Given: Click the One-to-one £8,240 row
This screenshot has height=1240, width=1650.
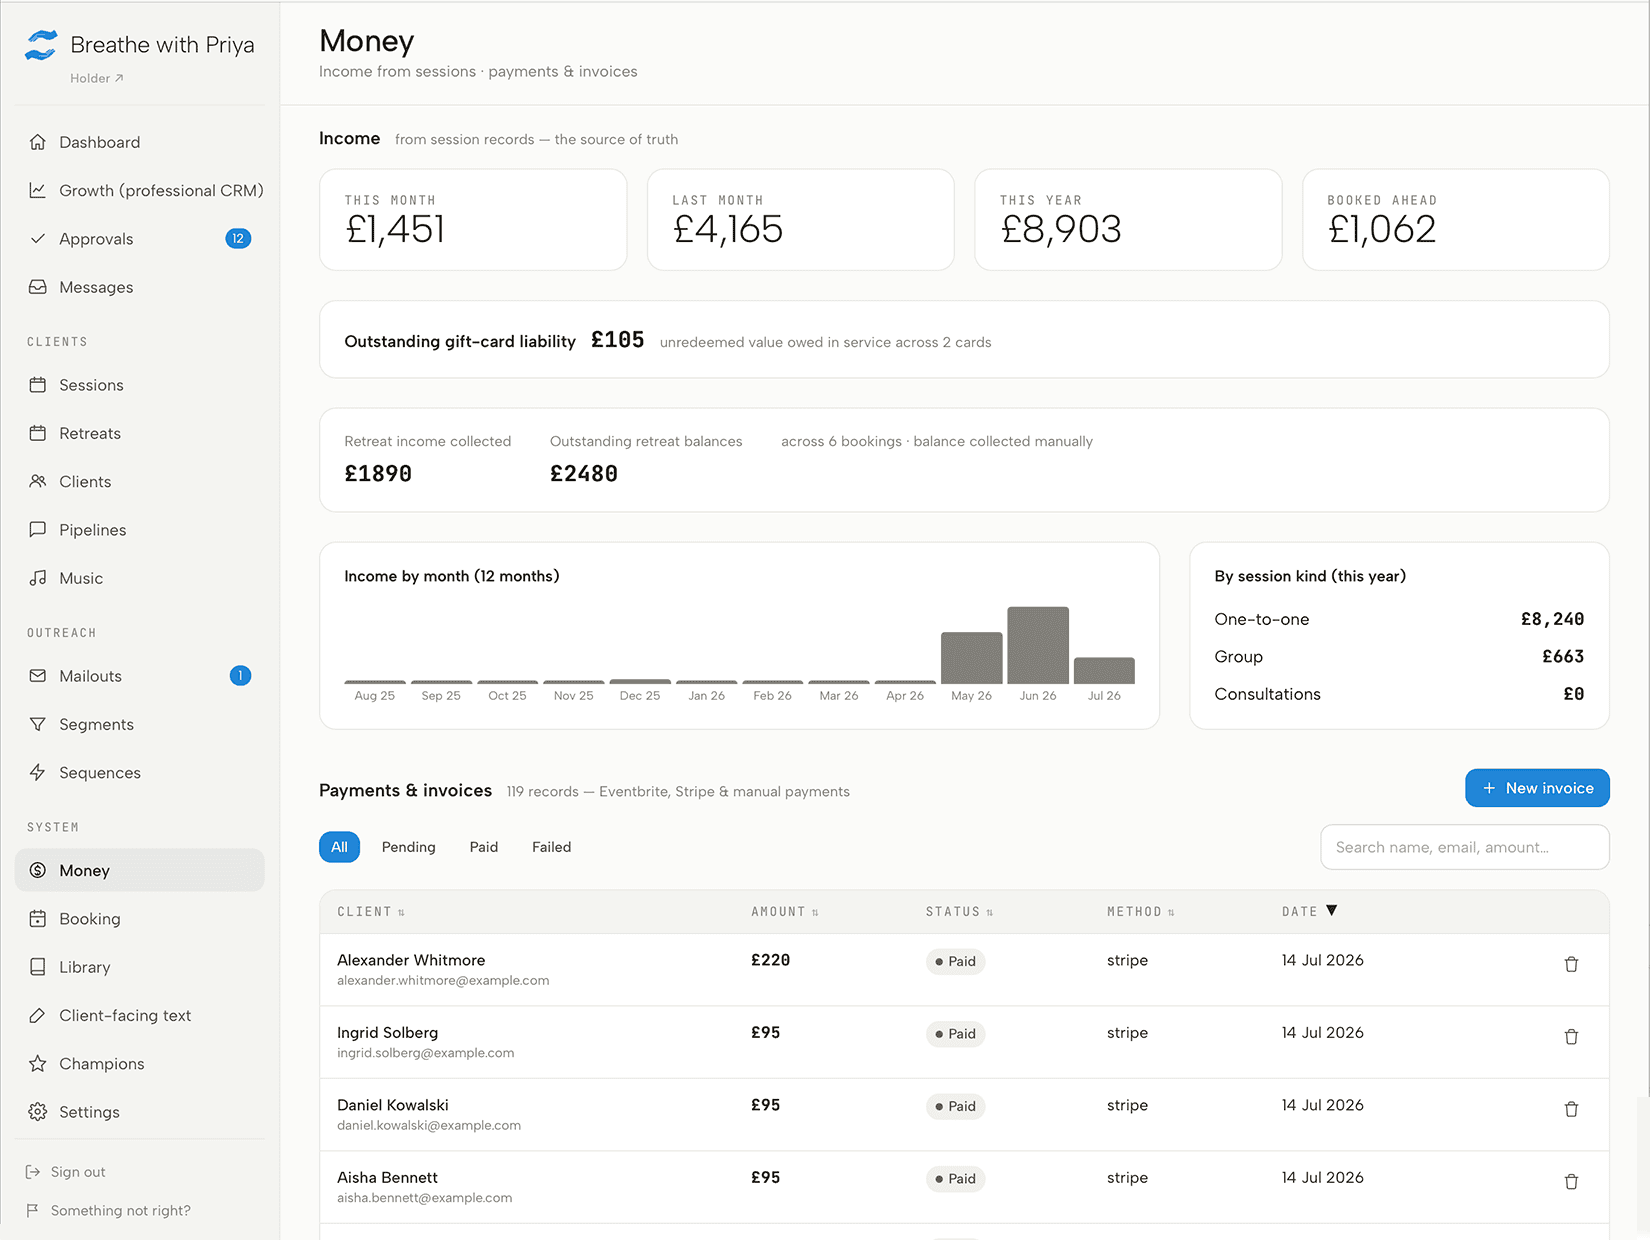Looking at the screenshot, I should point(1399,619).
